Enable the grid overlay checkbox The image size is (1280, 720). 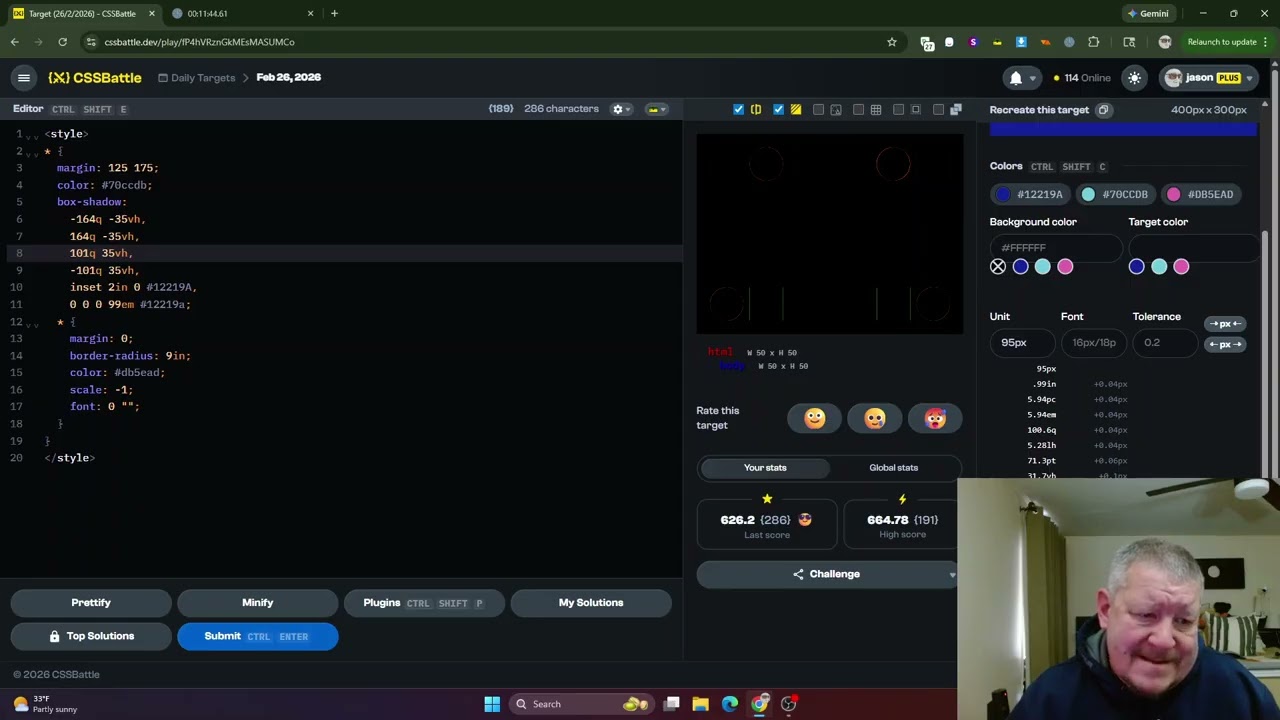pyautogui.click(x=858, y=109)
